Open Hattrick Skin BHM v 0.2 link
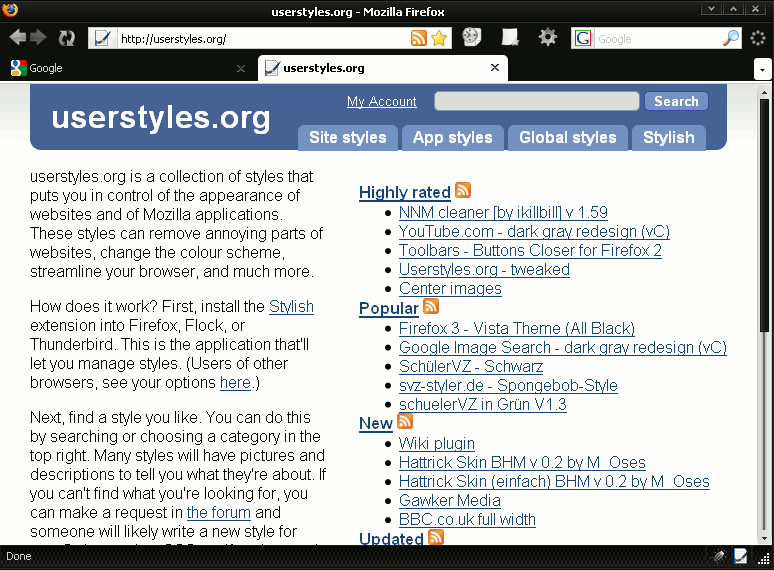This screenshot has width=774, height=570. point(522,462)
